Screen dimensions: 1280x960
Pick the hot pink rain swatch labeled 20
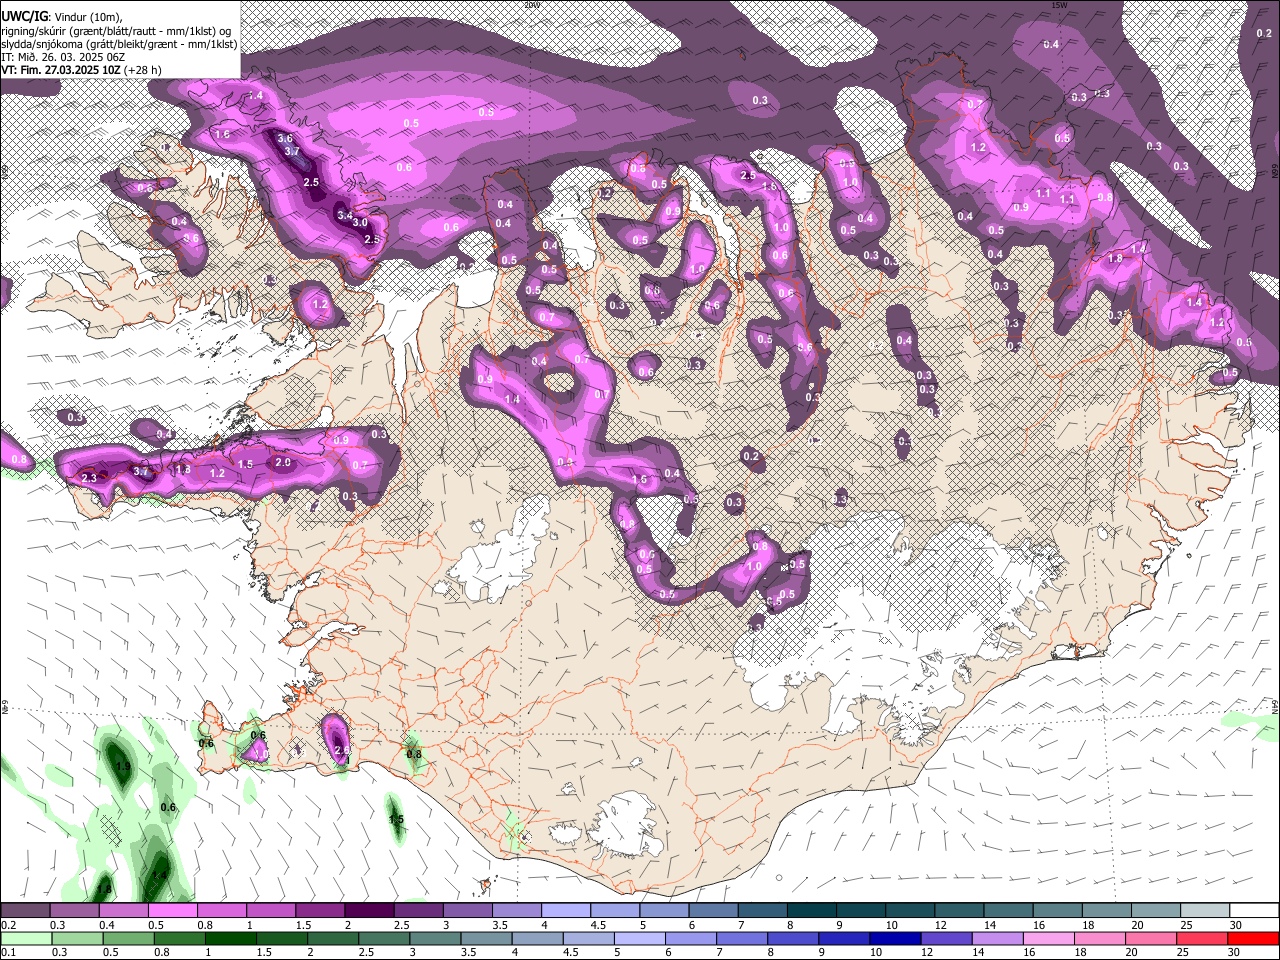pyautogui.click(x=1152, y=938)
